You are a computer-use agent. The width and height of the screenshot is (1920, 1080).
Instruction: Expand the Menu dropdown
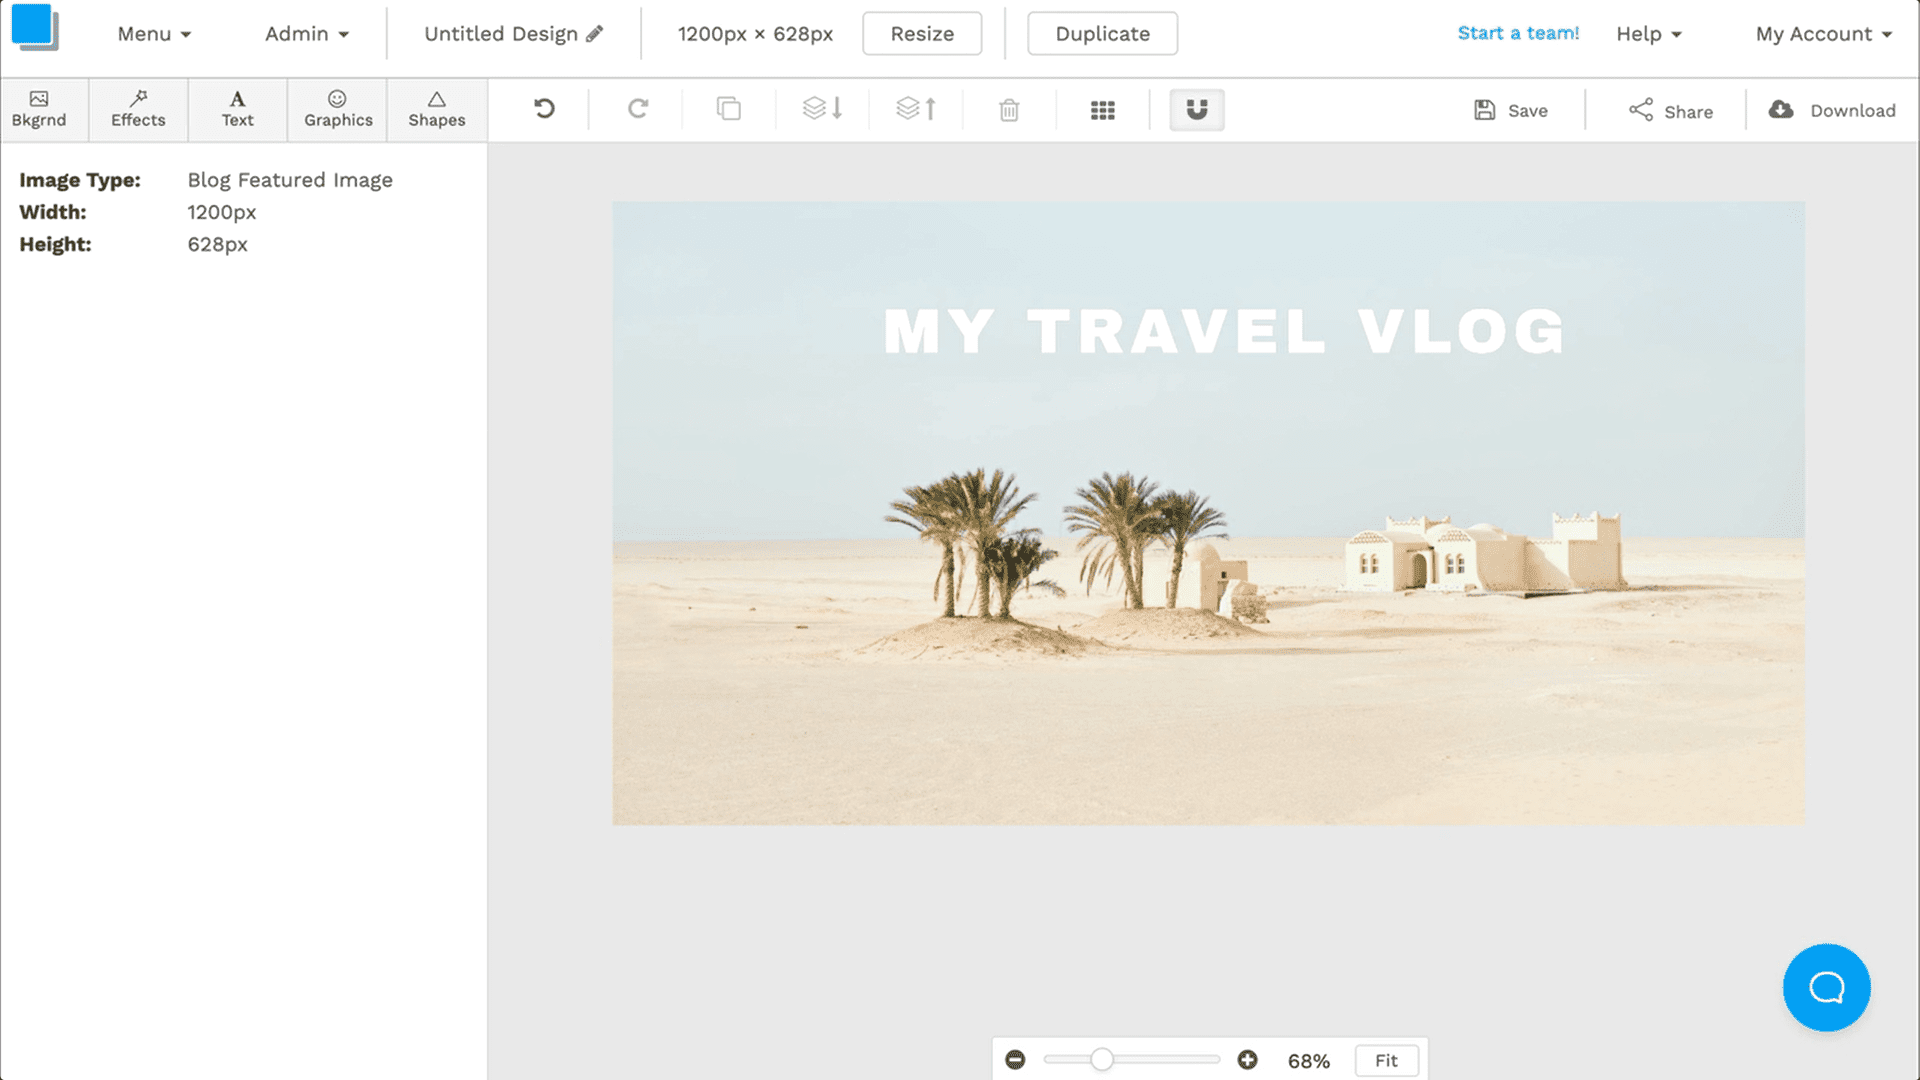[154, 34]
